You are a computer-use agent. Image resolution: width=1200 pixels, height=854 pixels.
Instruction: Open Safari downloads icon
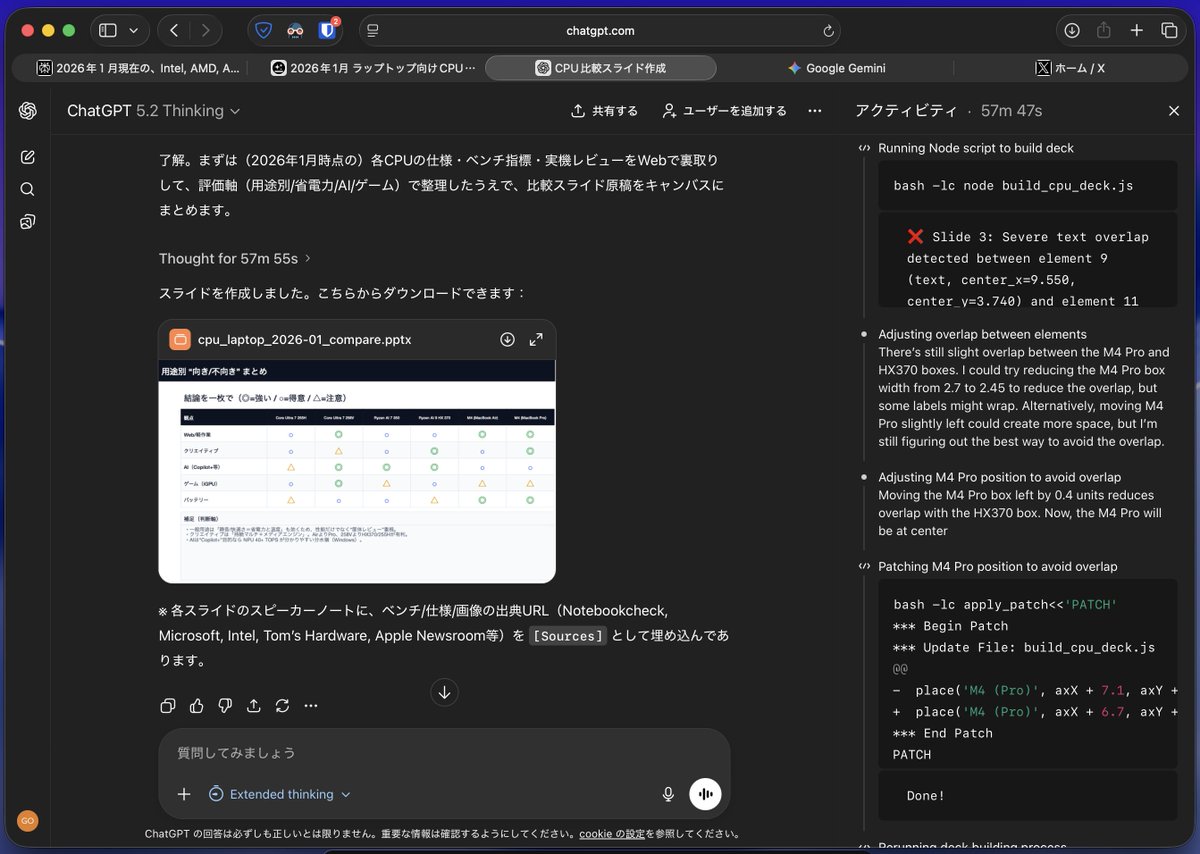1071,31
